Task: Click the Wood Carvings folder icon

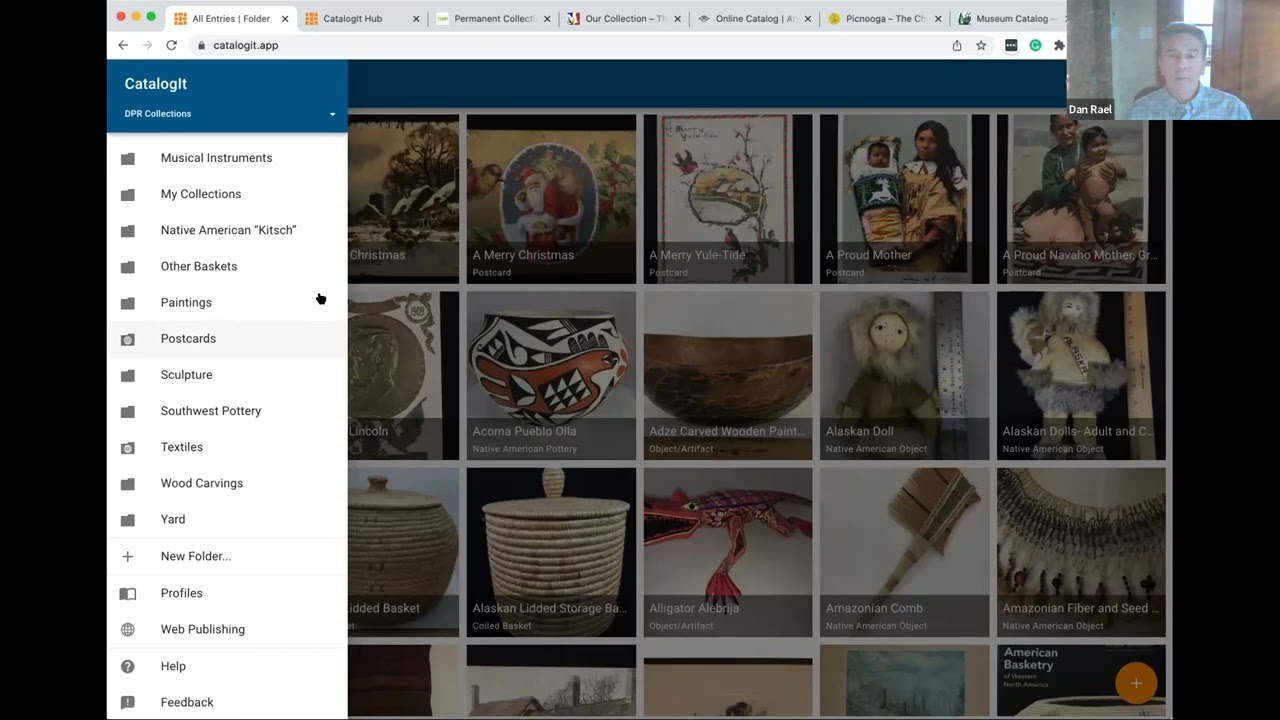Action: [128, 483]
